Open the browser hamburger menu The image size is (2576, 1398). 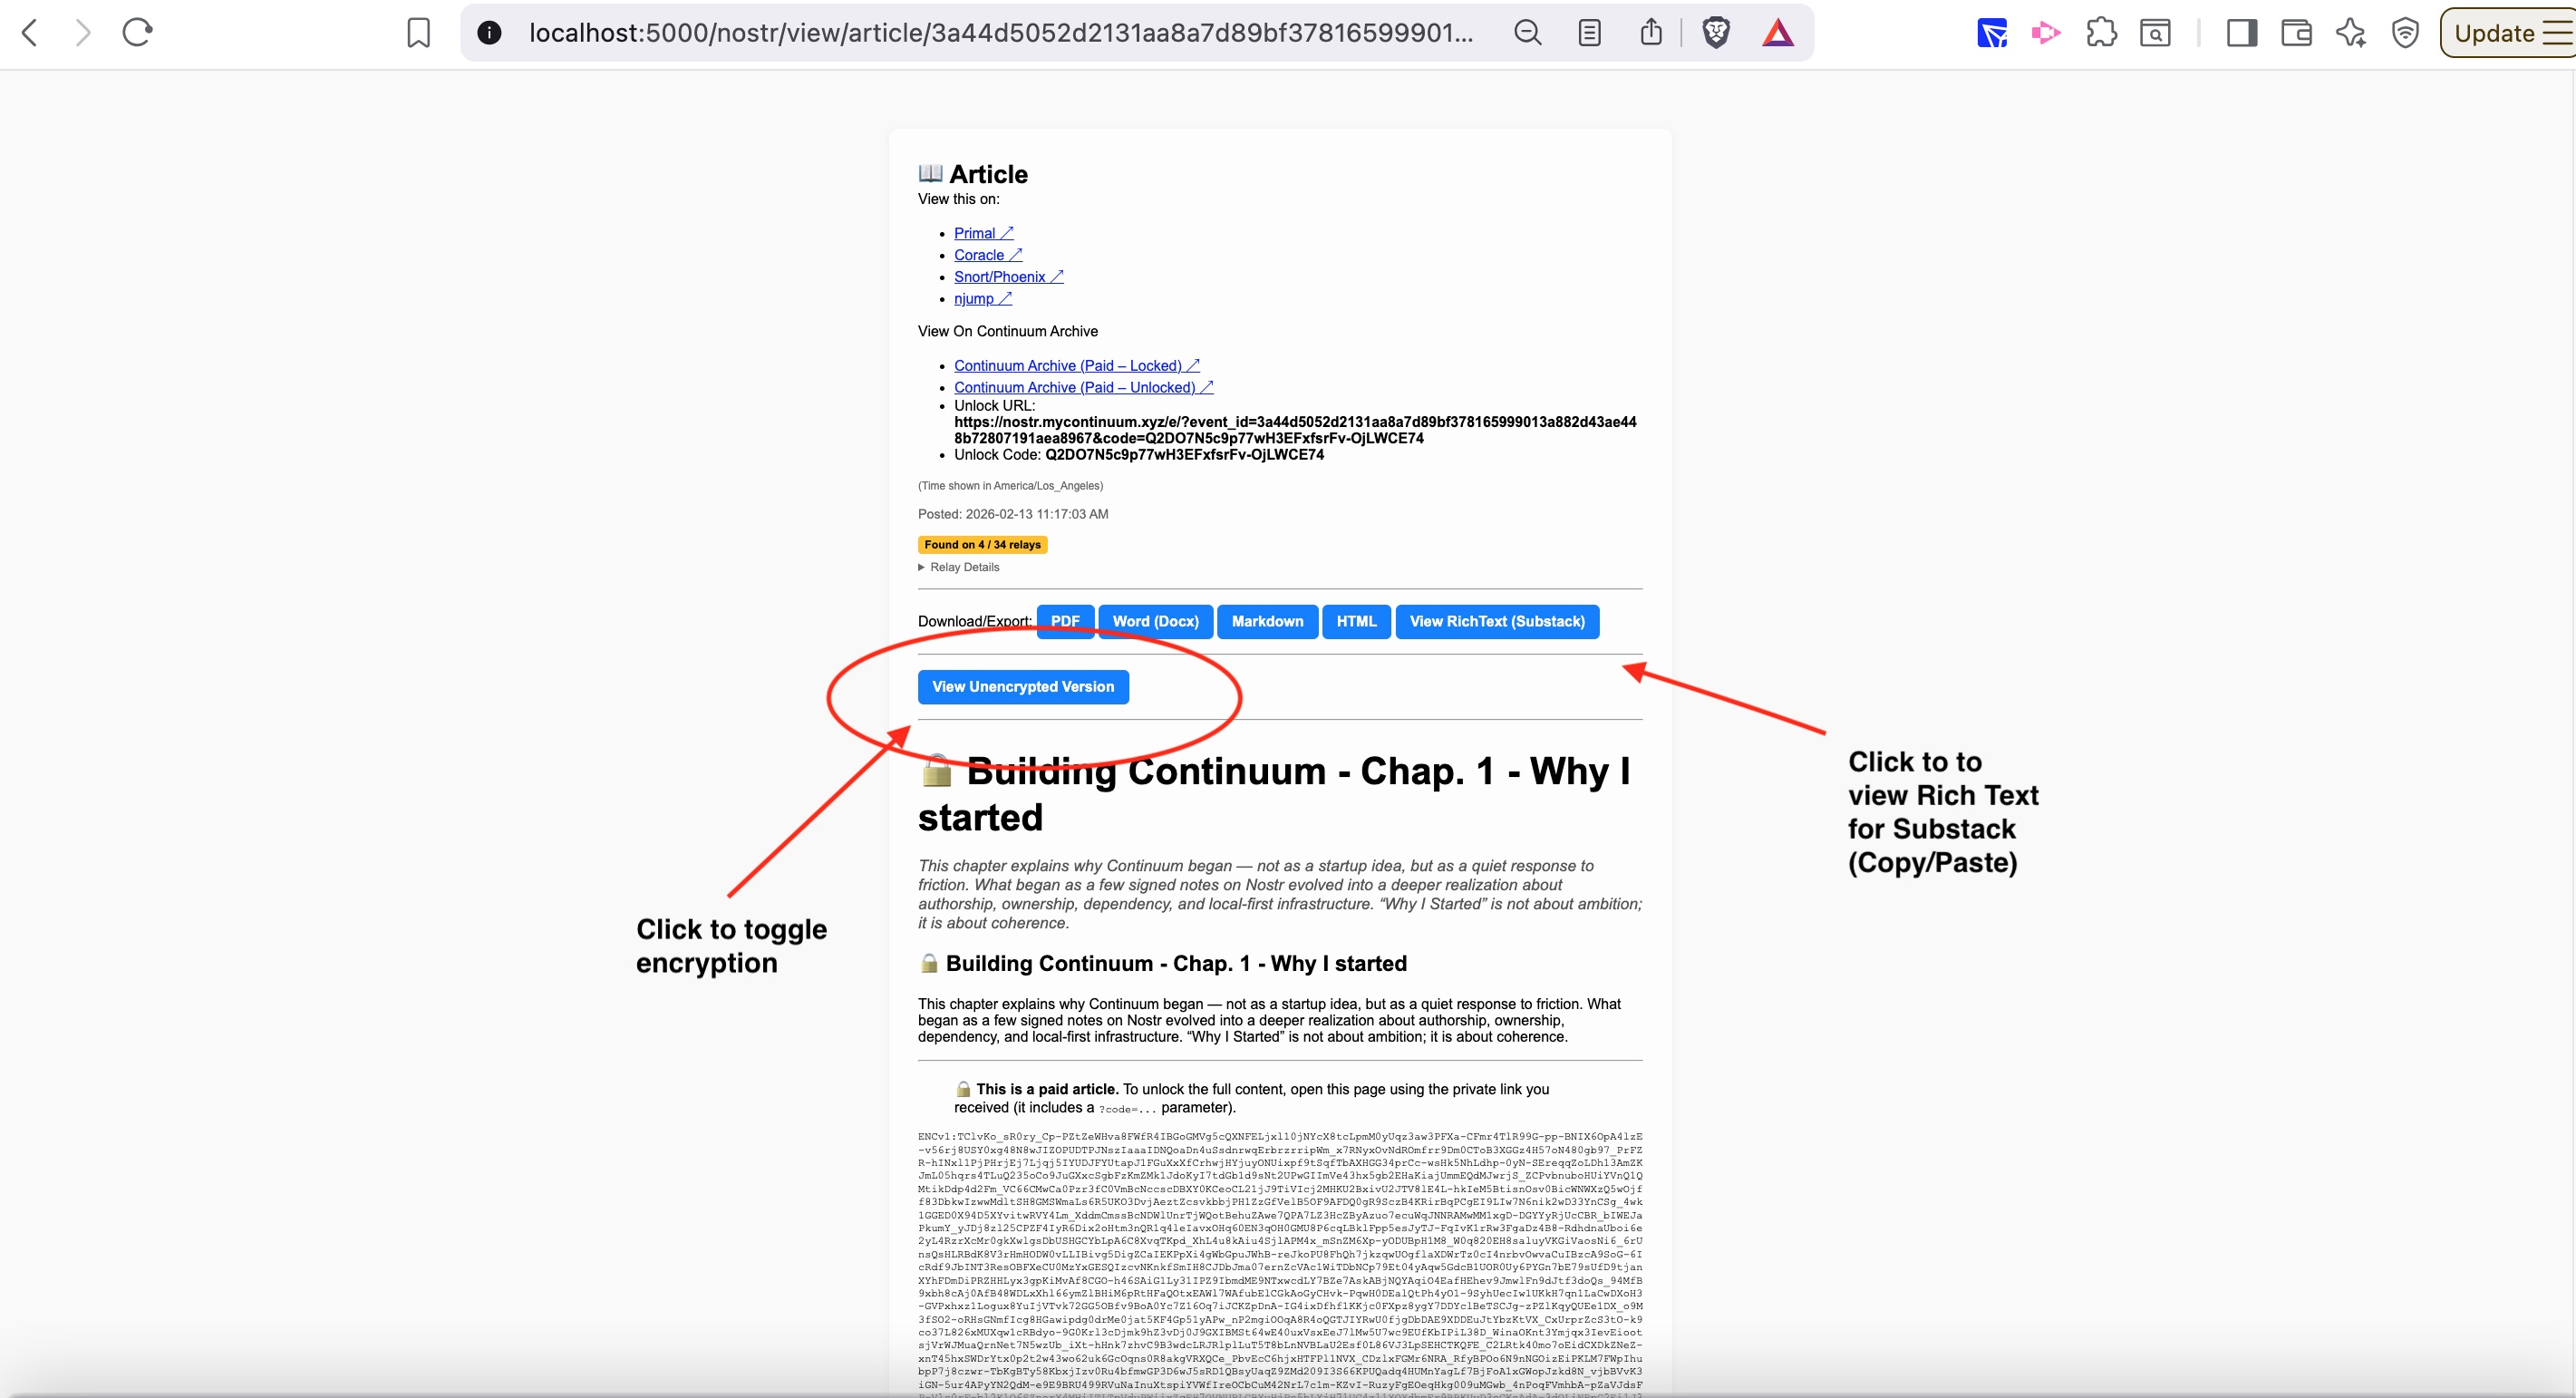2556,33
